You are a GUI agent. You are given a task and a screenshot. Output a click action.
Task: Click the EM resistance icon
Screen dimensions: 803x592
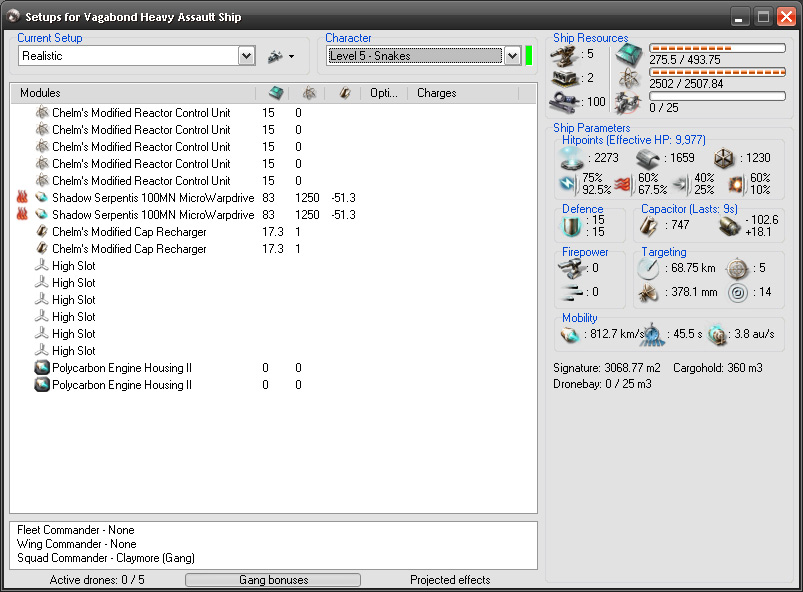[x=567, y=183]
